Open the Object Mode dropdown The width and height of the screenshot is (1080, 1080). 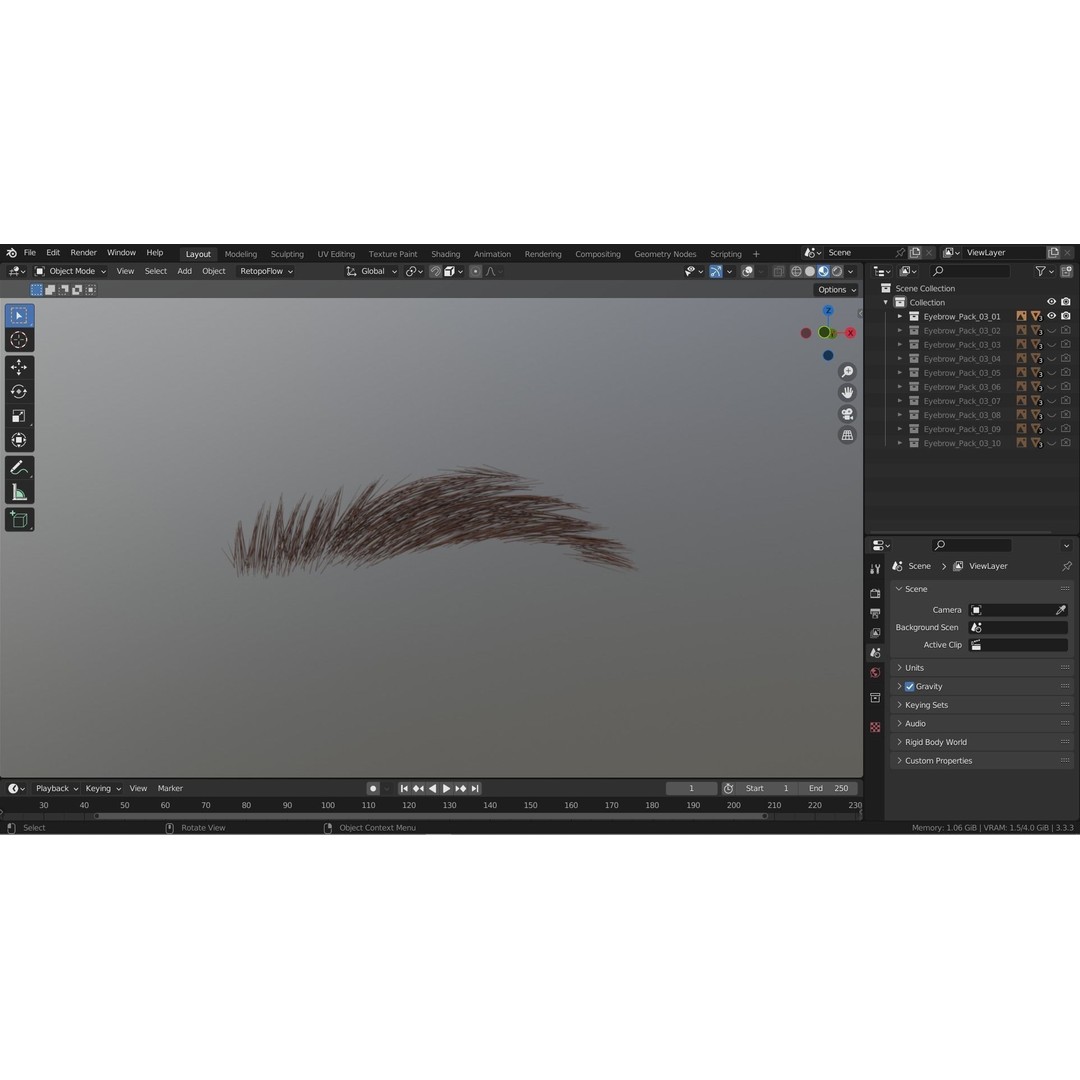(x=70, y=271)
